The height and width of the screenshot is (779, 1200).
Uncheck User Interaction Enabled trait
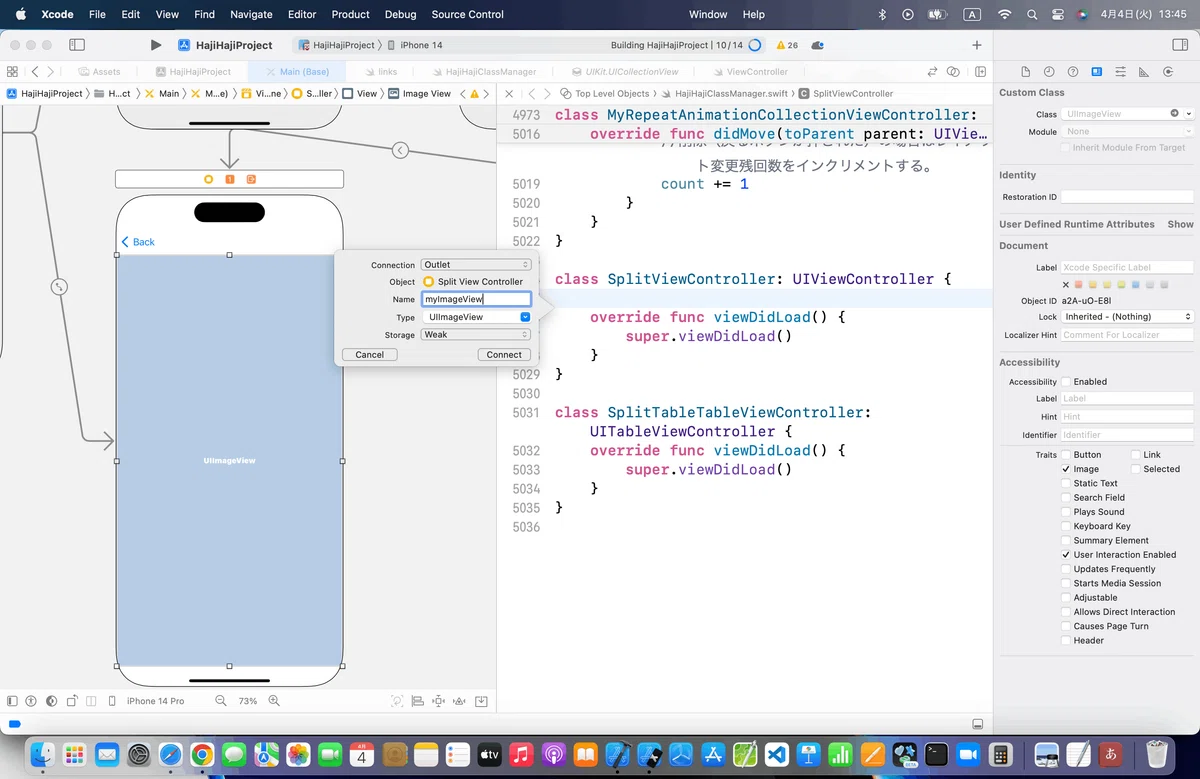[1065, 555]
